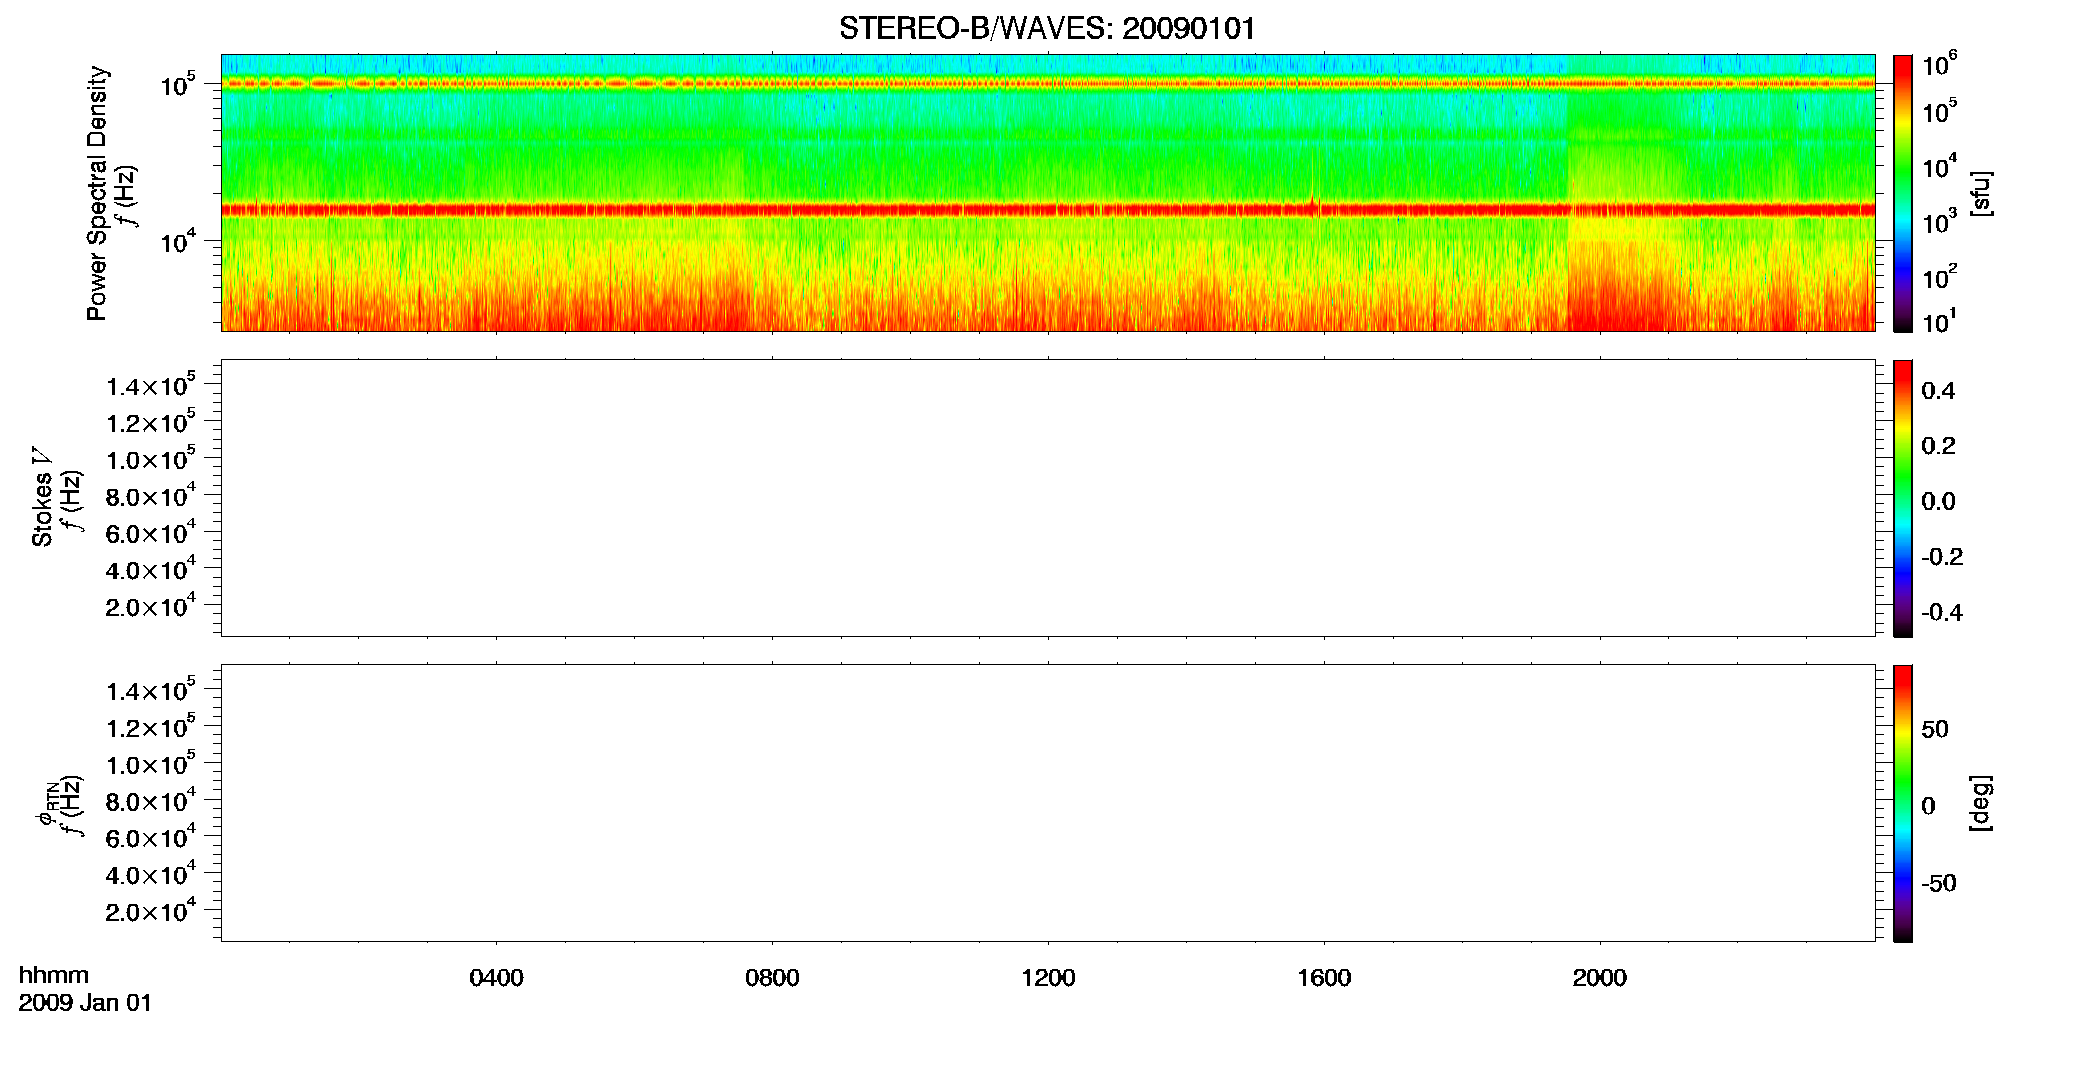Click the [deg] units label
This screenshot has width=2096, height=1080.
tap(1980, 803)
